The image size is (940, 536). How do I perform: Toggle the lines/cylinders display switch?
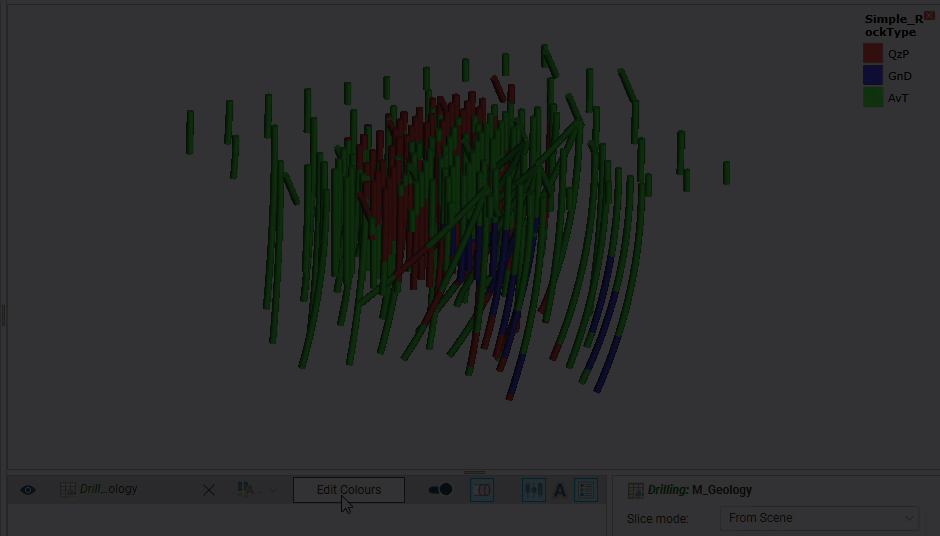click(x=440, y=490)
